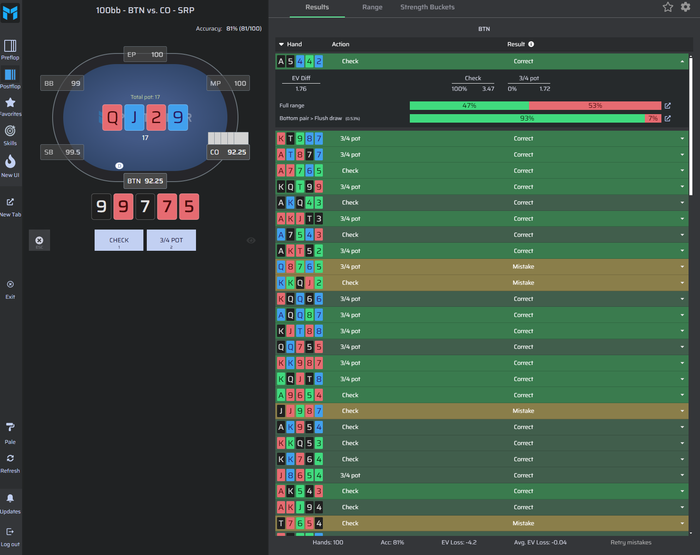Open Bottom pair Flush draw link icon
This screenshot has width=700, height=555.
(x=667, y=118)
